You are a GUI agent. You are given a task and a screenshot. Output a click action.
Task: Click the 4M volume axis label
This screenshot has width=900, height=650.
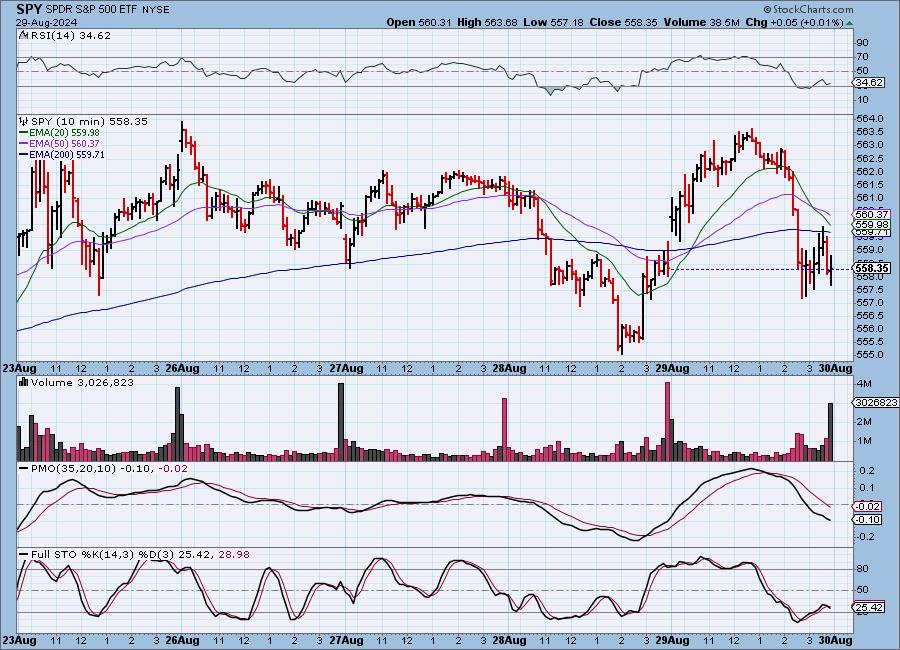click(x=864, y=383)
